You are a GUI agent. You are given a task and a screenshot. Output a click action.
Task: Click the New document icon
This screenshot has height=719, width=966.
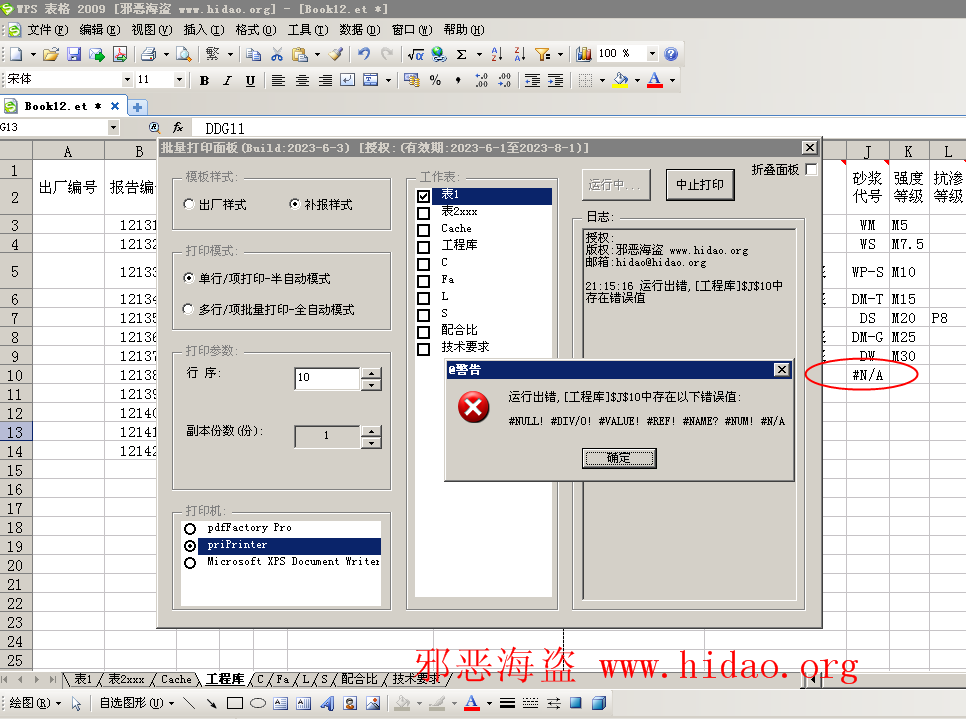coord(16,54)
